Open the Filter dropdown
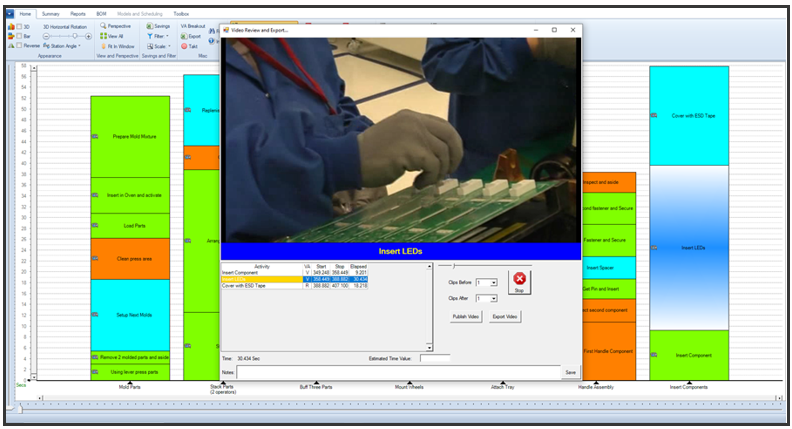This screenshot has width=792, height=429. [x=158, y=36]
